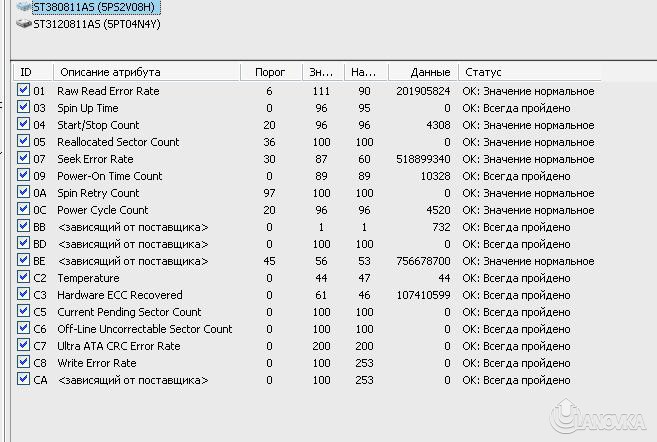The height and width of the screenshot is (442, 657).
Task: Click threshold value 45 in row BE
Action: (269, 261)
